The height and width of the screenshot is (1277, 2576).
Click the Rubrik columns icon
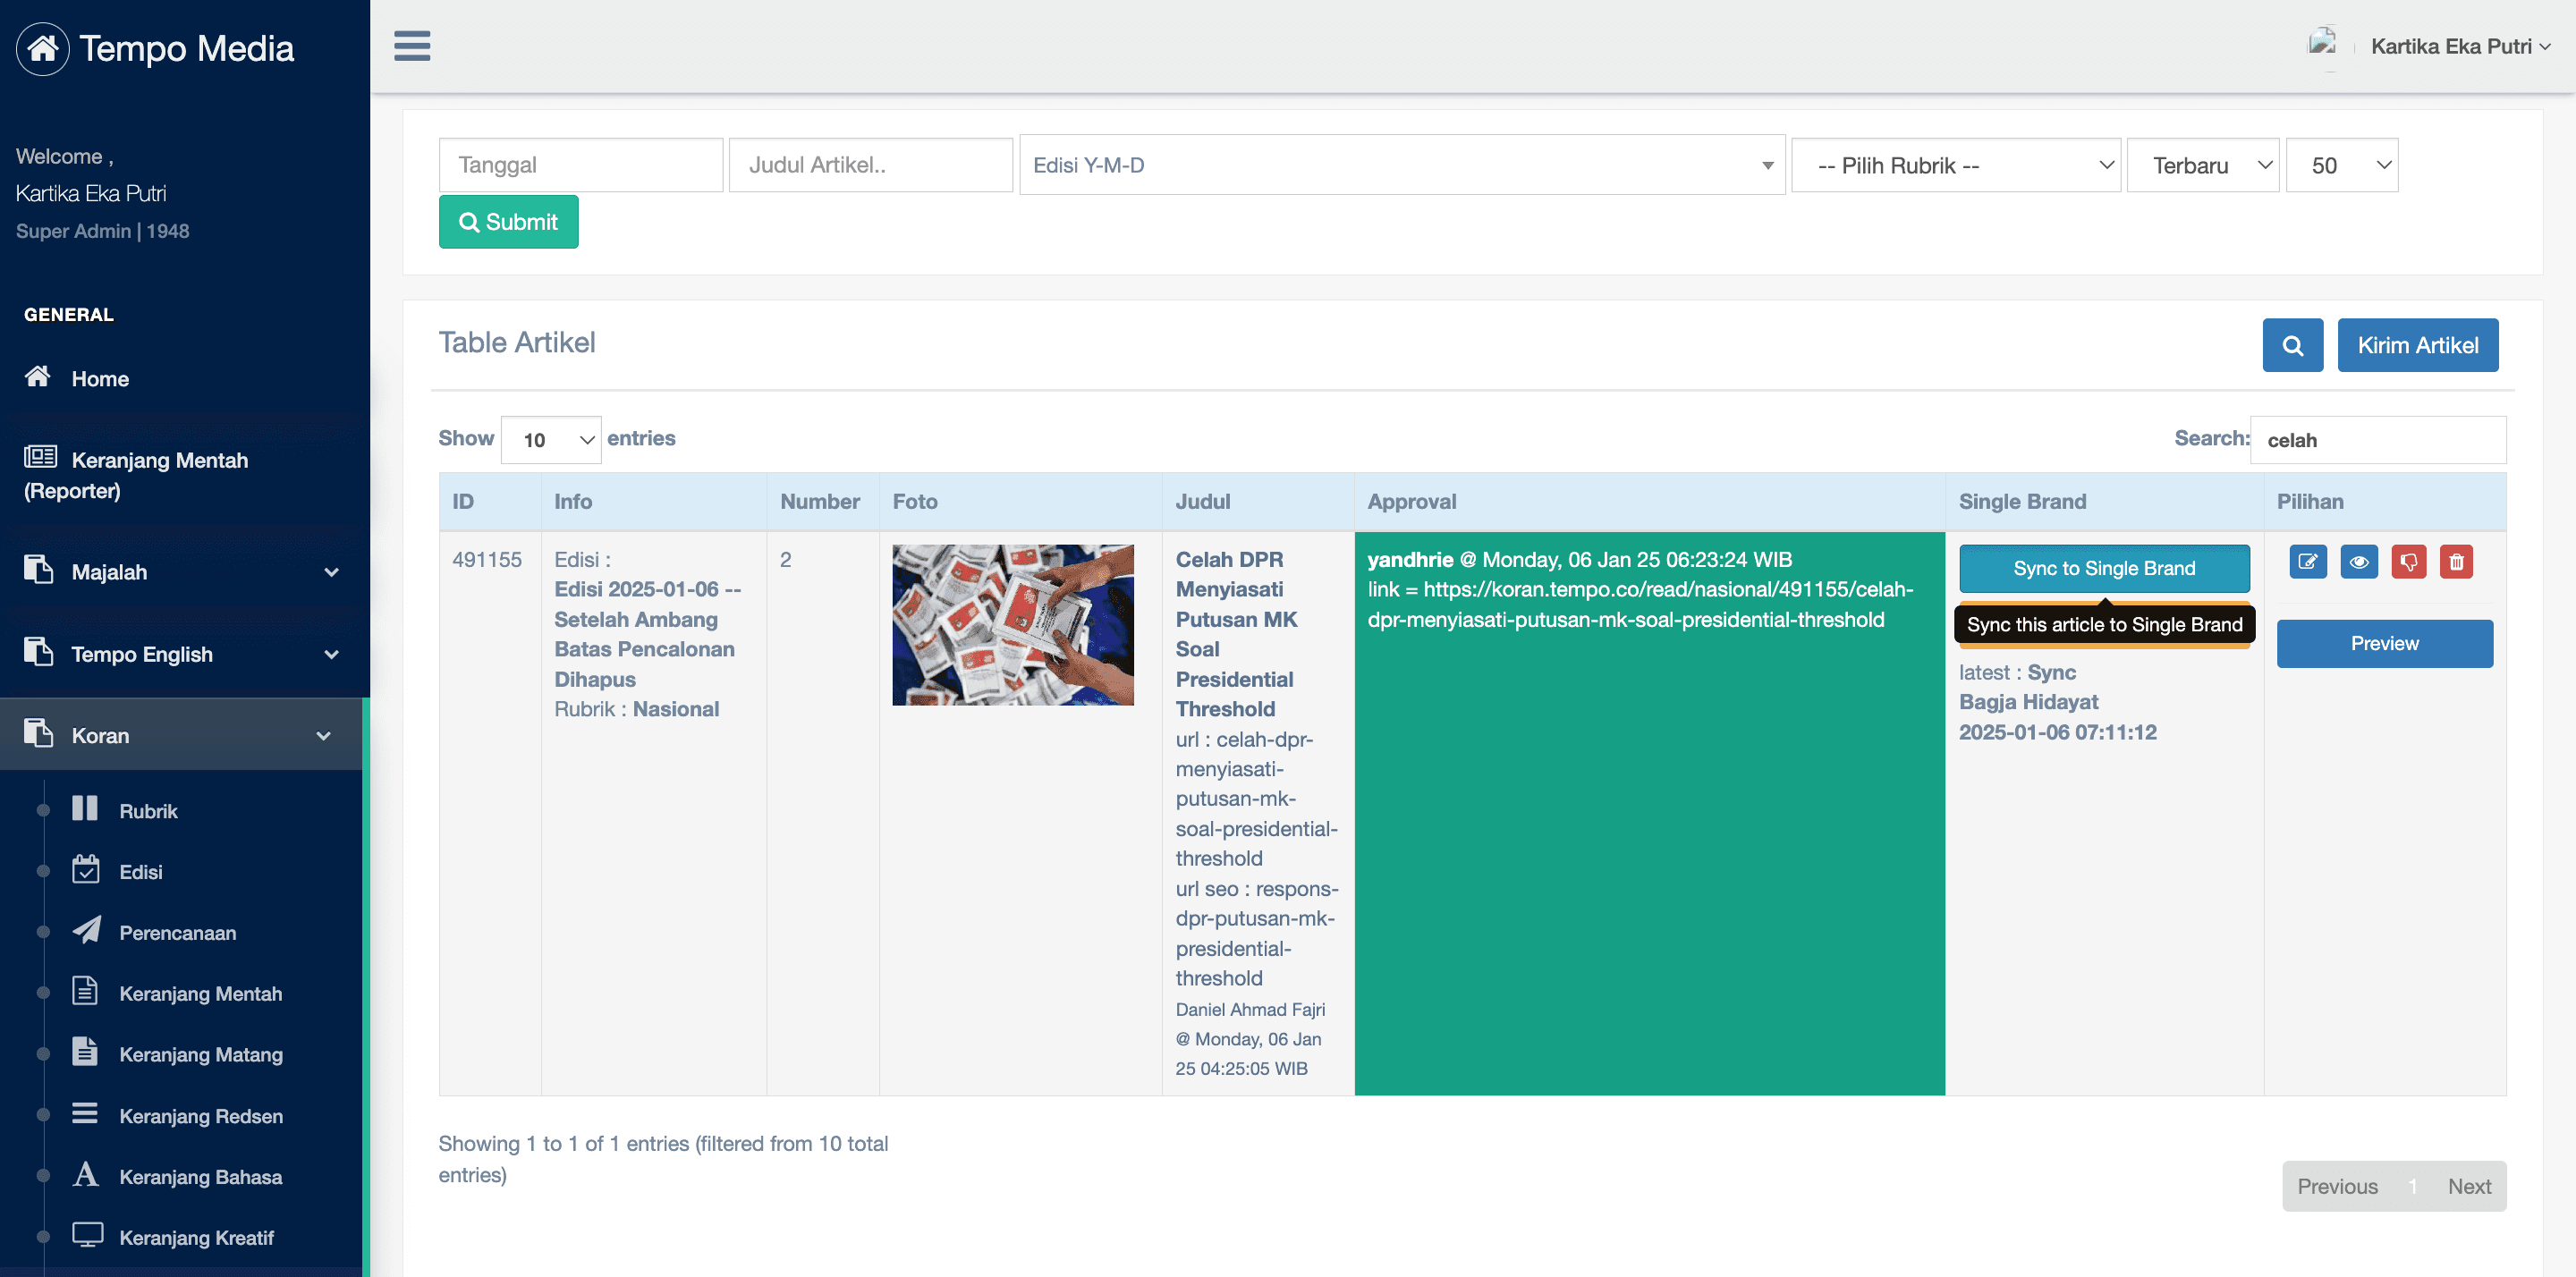[x=85, y=808]
